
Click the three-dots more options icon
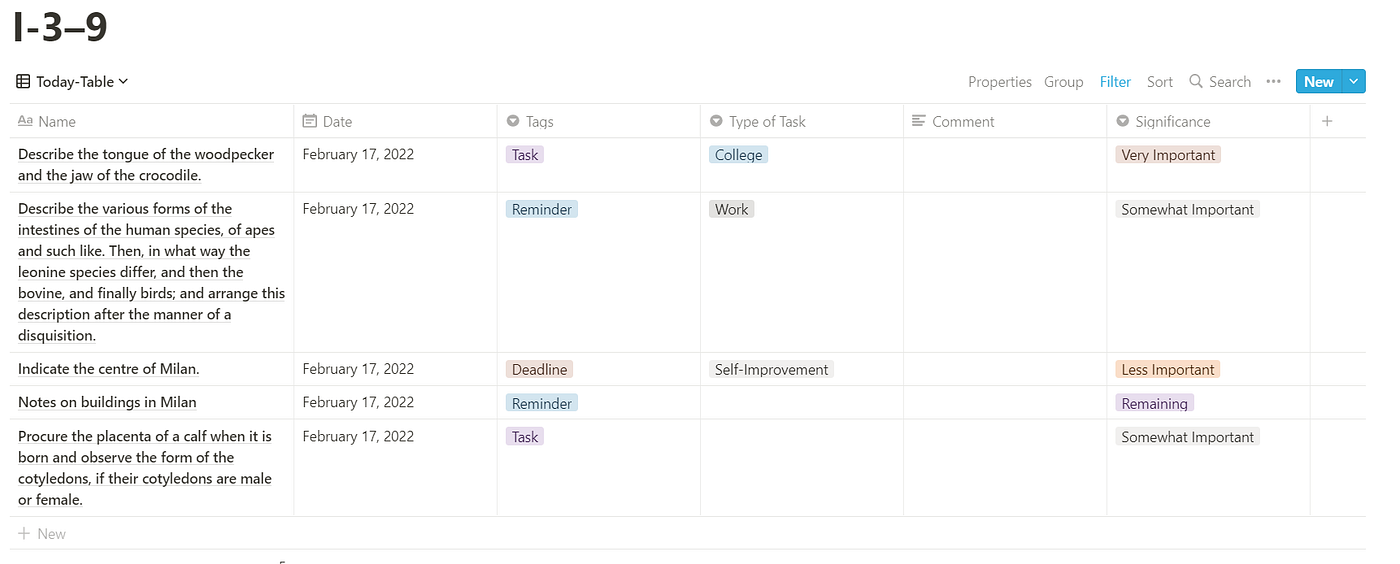1273,82
